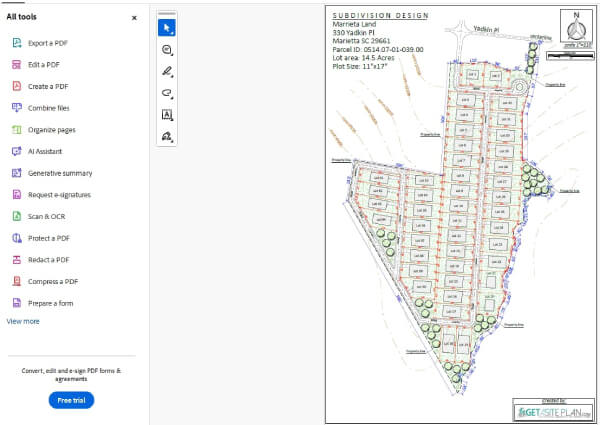Click the 'Marietta SC 29661' text
Viewport: 600px width, 425px height.
(361, 41)
